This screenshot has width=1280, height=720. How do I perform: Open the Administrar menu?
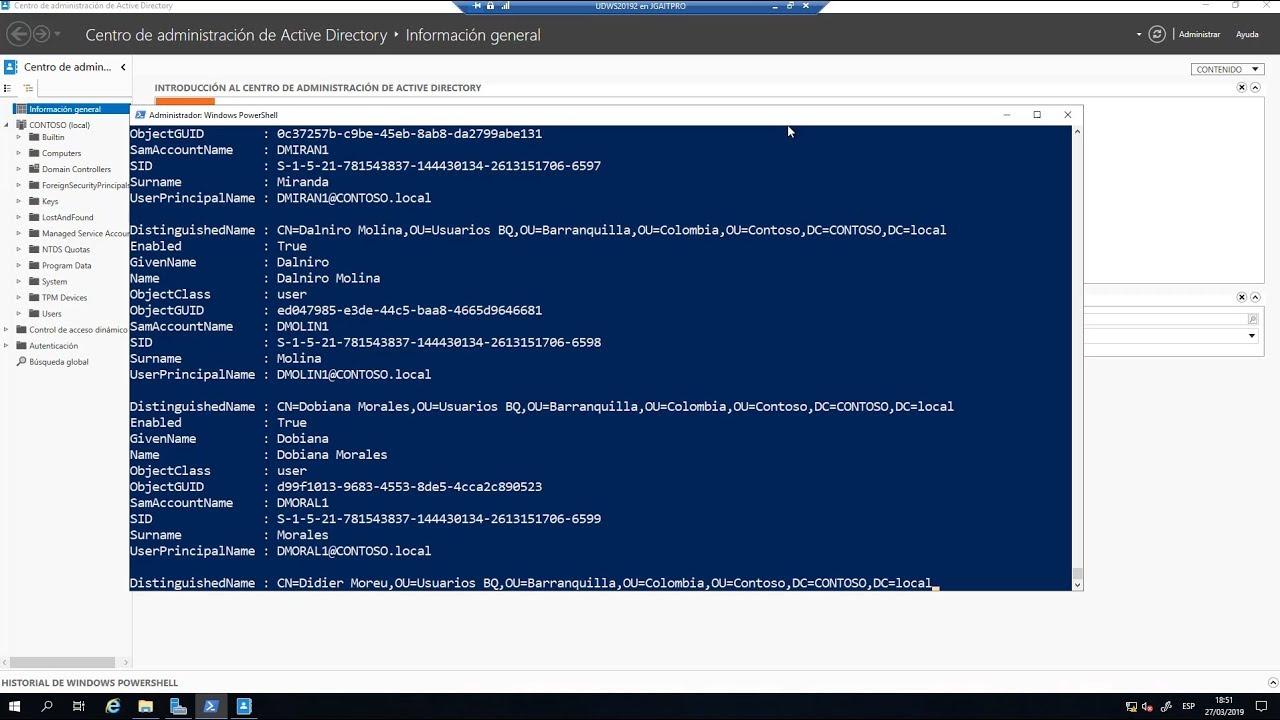[x=1198, y=33]
